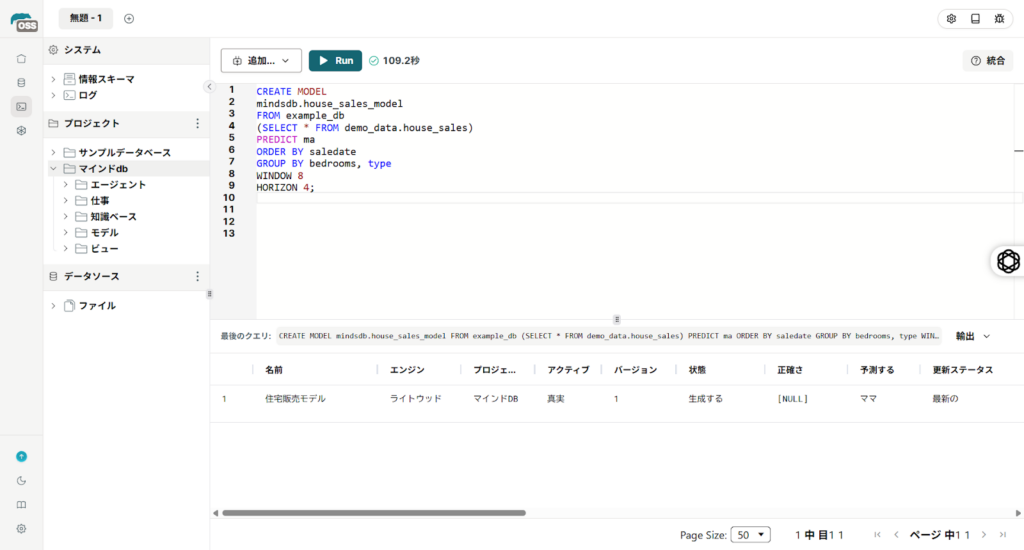Click the 統合 help button
The width and height of the screenshot is (1024, 550).
point(988,61)
